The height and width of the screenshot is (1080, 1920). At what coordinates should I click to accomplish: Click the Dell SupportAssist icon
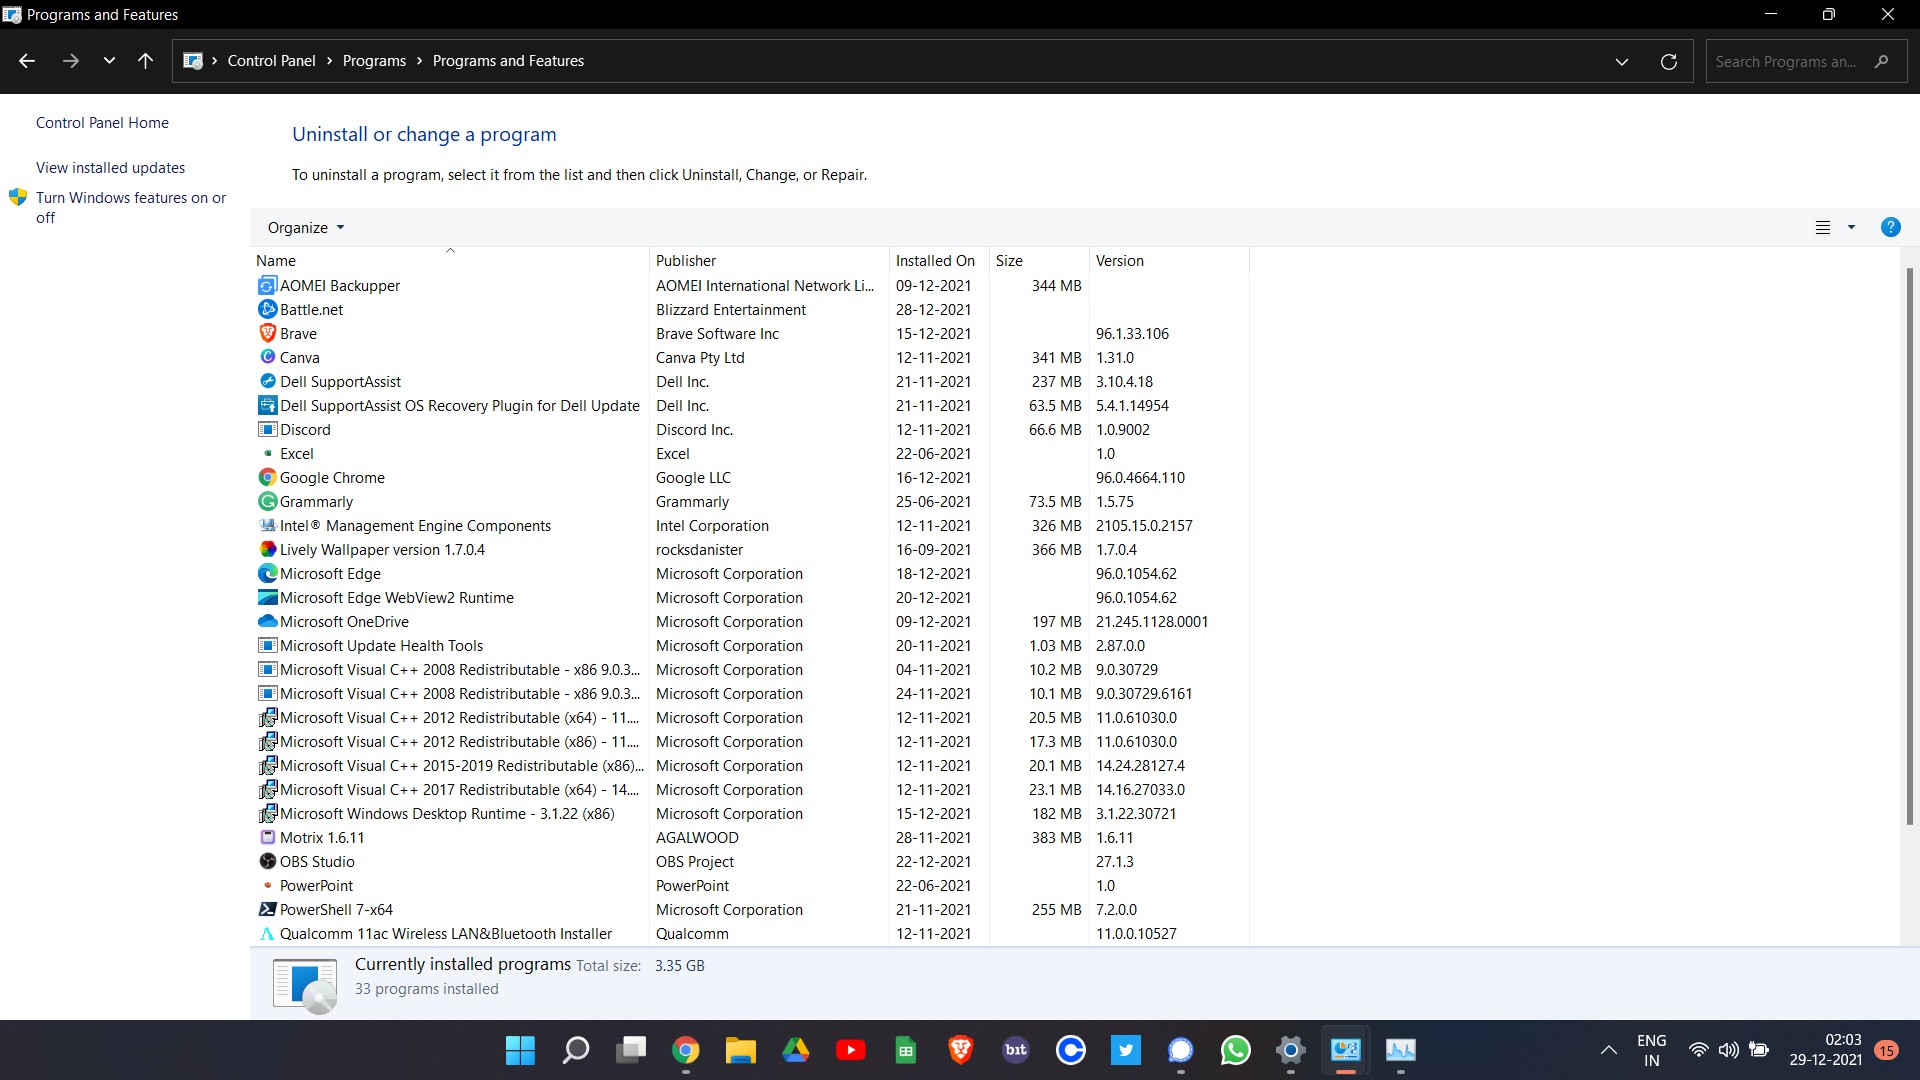267,382
